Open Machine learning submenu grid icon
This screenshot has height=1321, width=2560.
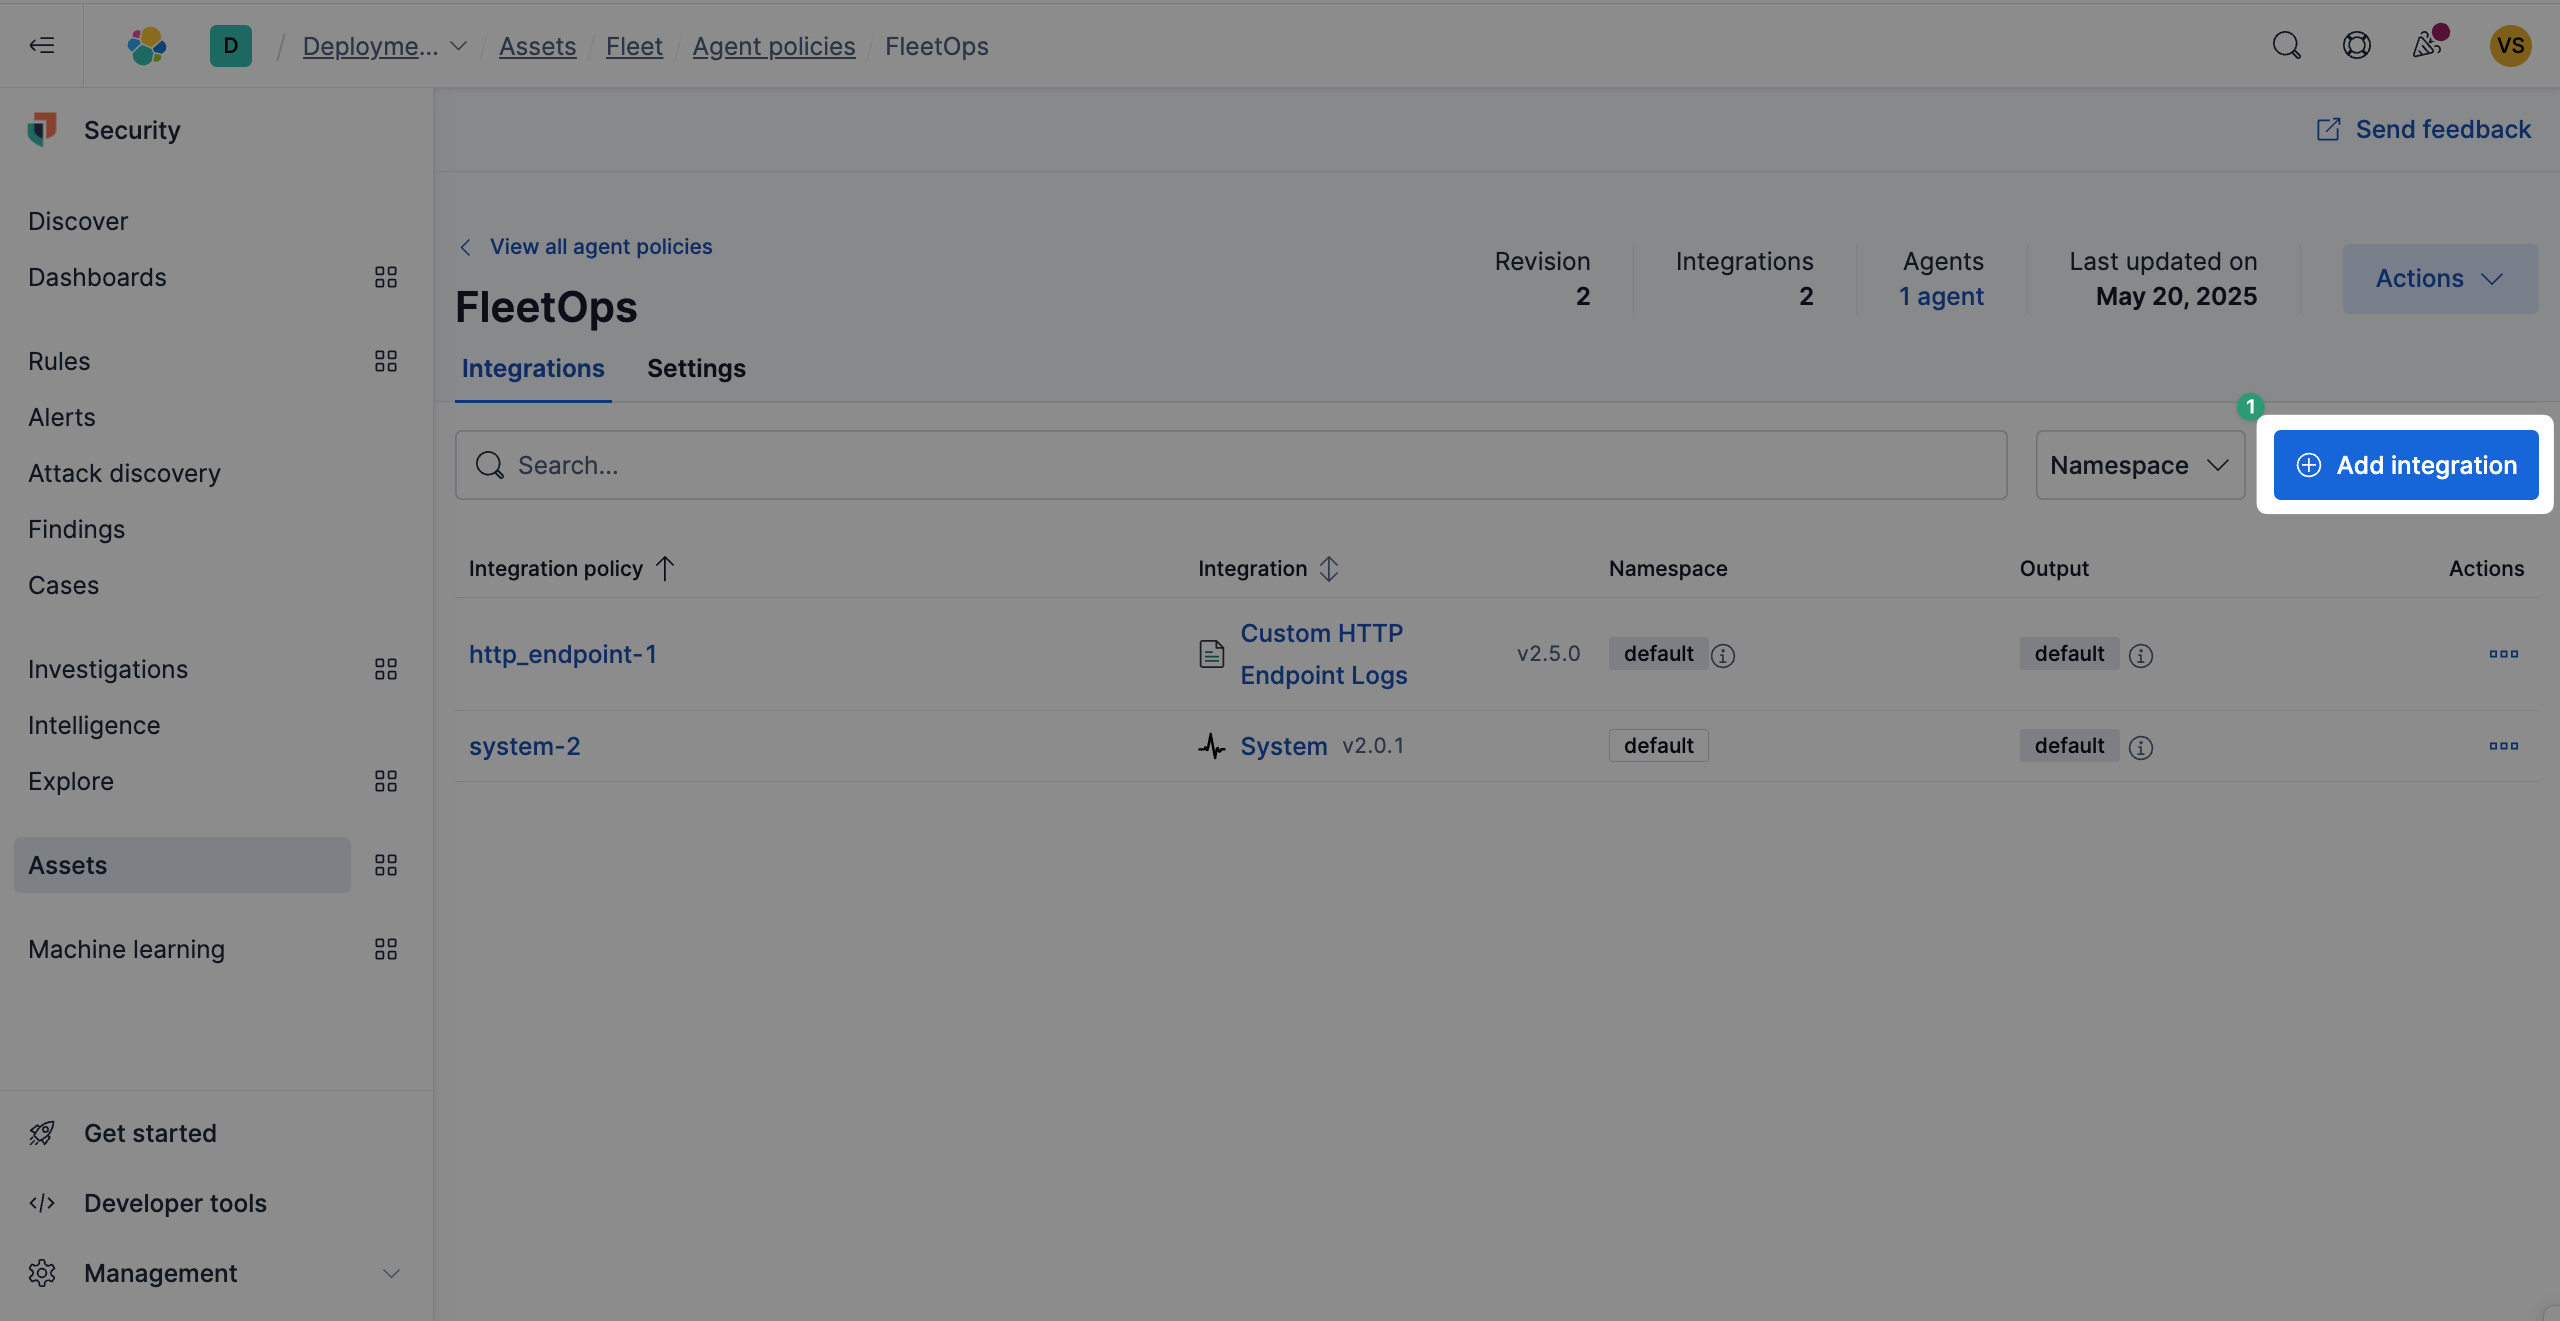coord(386,949)
